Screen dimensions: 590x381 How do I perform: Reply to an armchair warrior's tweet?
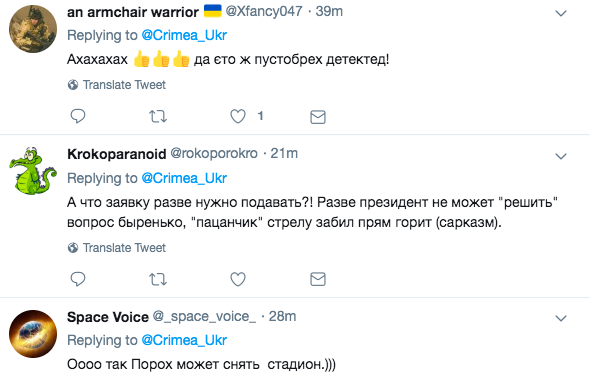(78, 116)
